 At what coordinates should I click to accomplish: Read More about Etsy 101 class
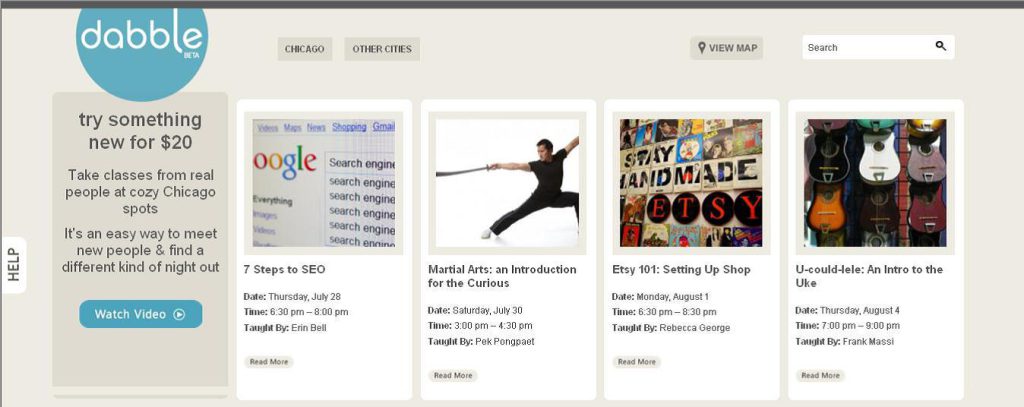636,362
